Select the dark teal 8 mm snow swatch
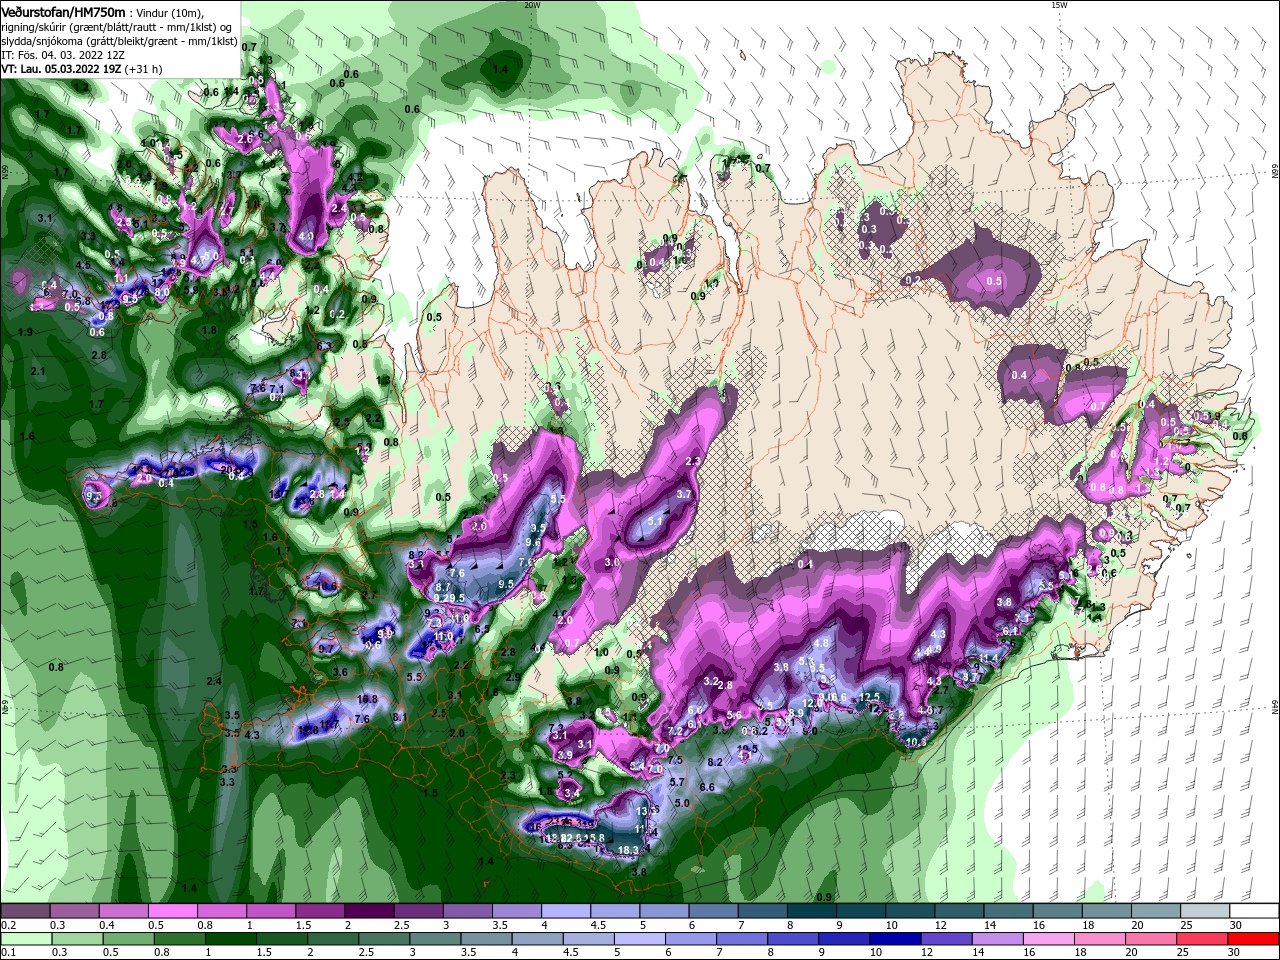Screen dimensions: 1280x960 pyautogui.click(x=812, y=911)
